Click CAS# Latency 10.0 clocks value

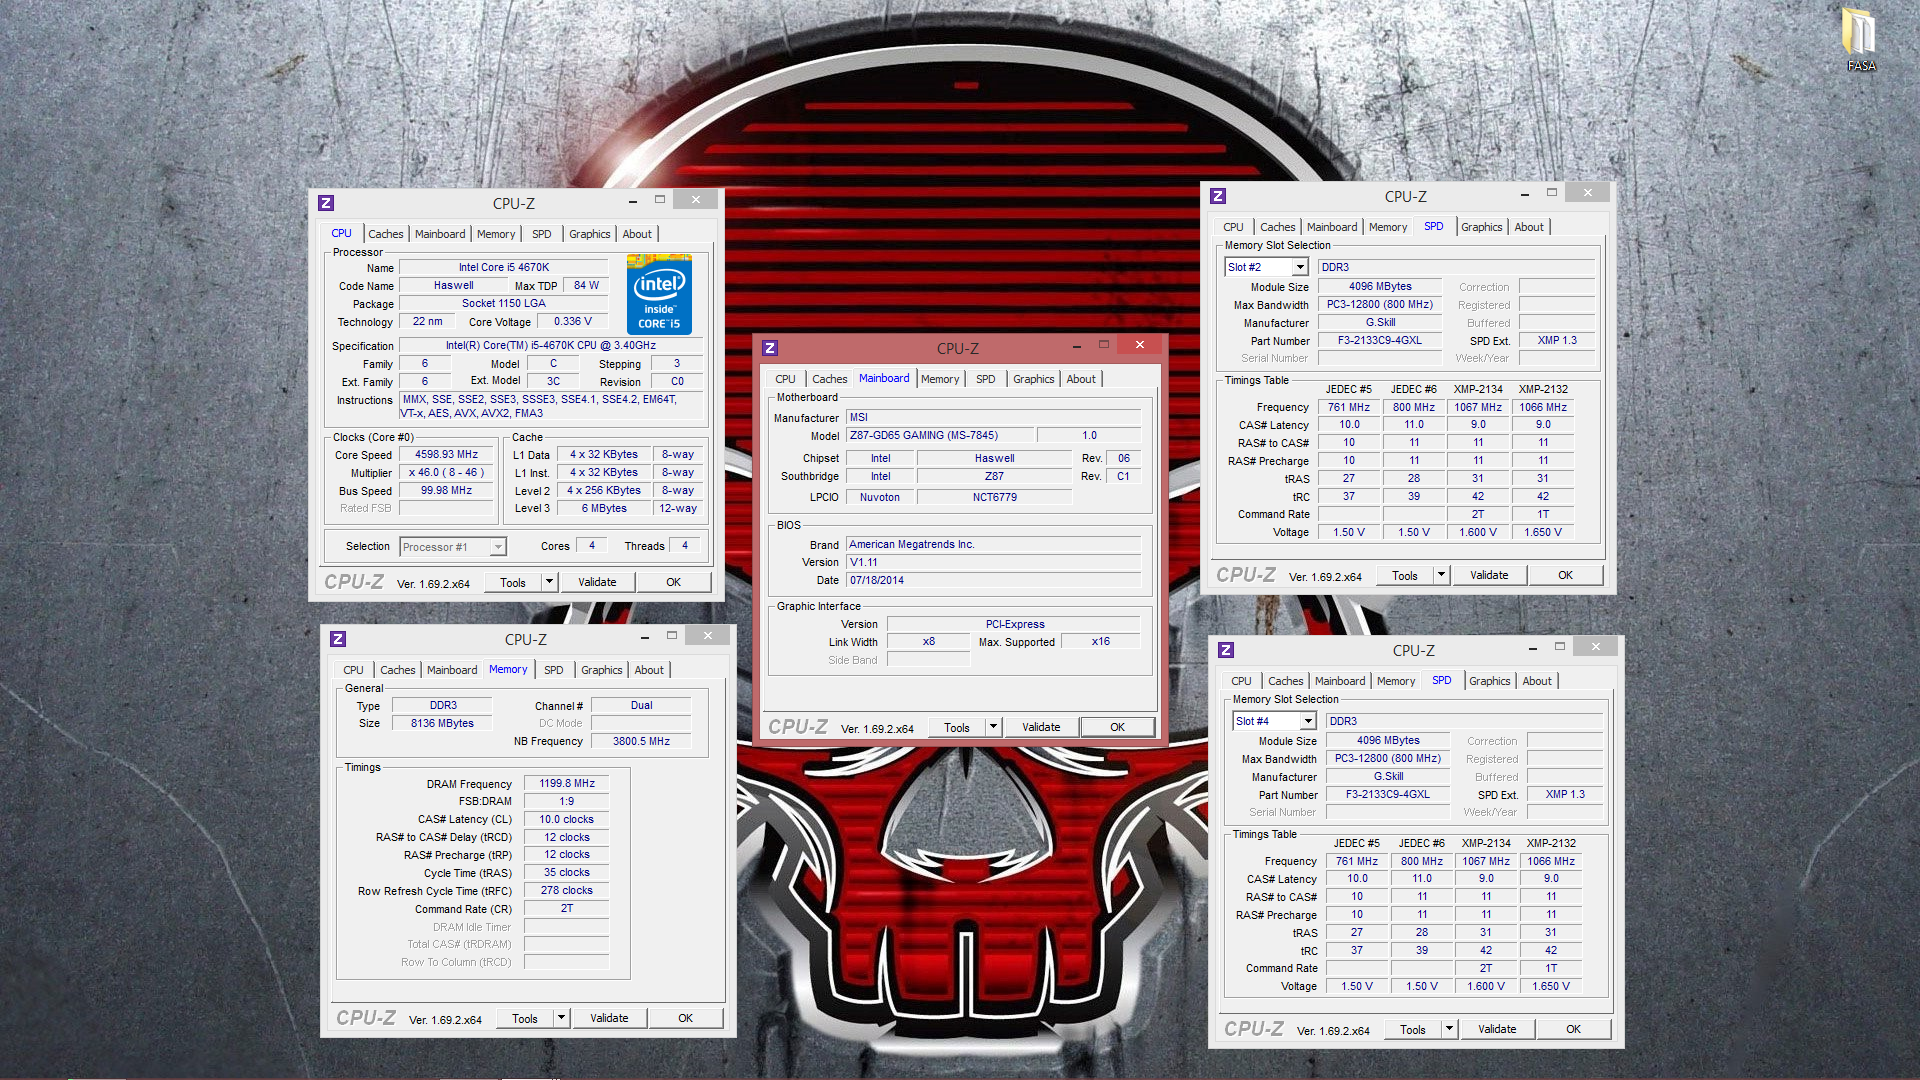[x=567, y=819]
